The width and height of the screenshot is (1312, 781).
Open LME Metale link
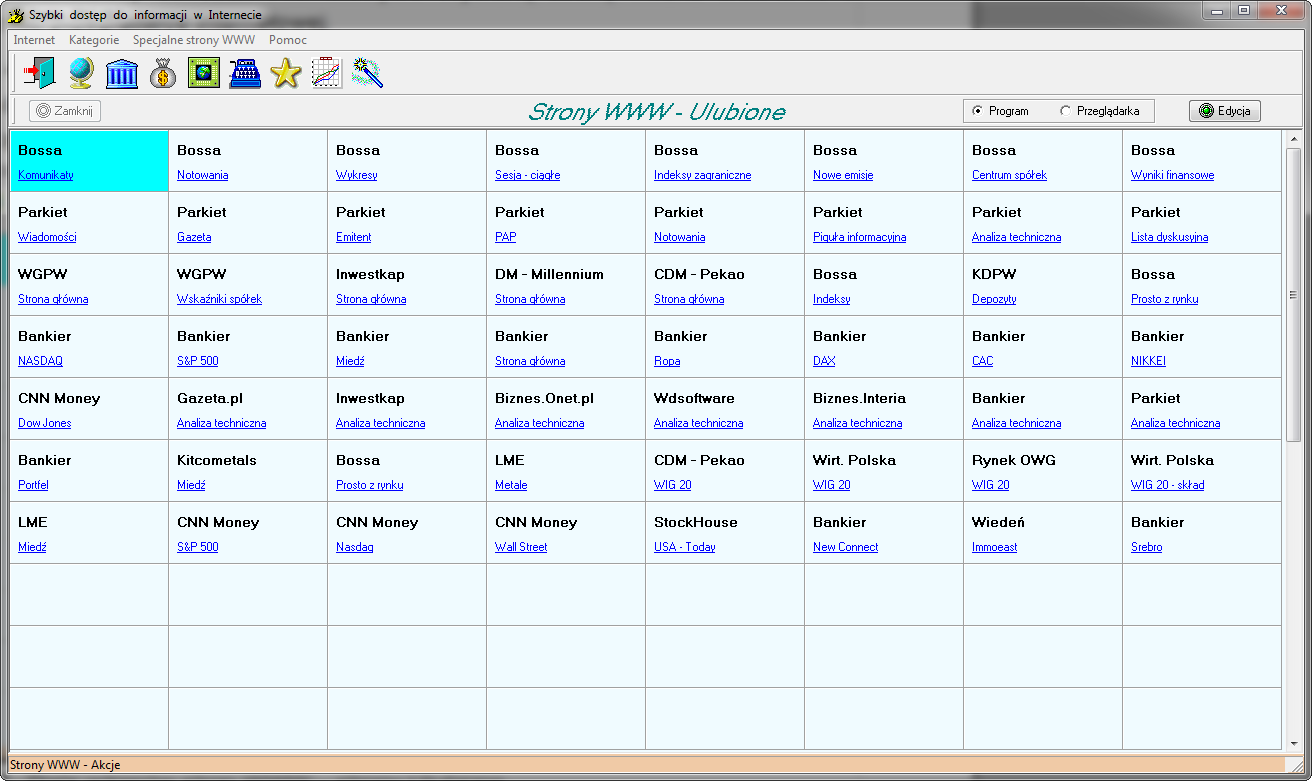pyautogui.click(x=511, y=485)
